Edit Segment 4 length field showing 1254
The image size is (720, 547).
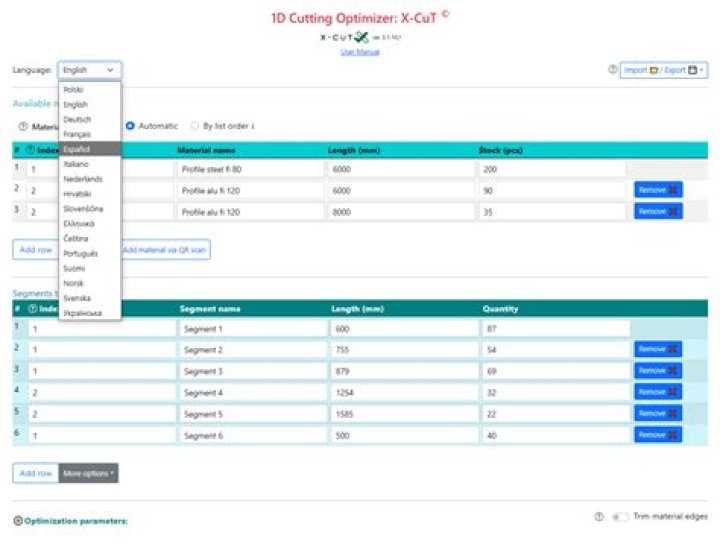click(x=404, y=393)
